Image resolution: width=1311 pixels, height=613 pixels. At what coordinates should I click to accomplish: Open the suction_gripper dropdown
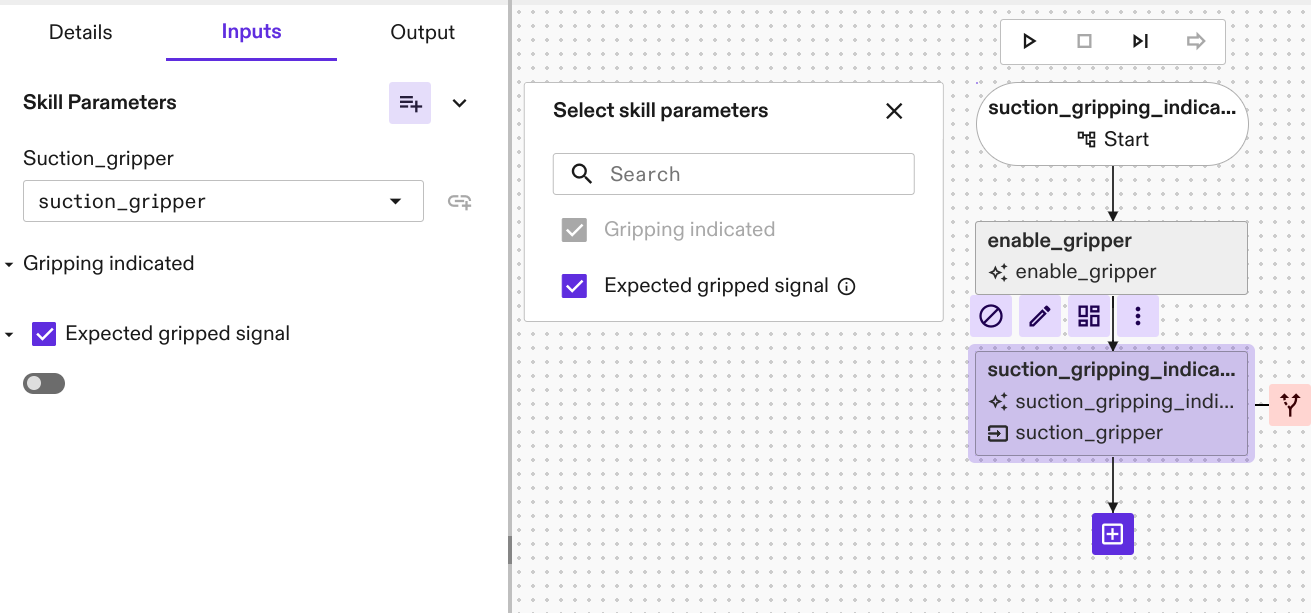pyautogui.click(x=223, y=202)
